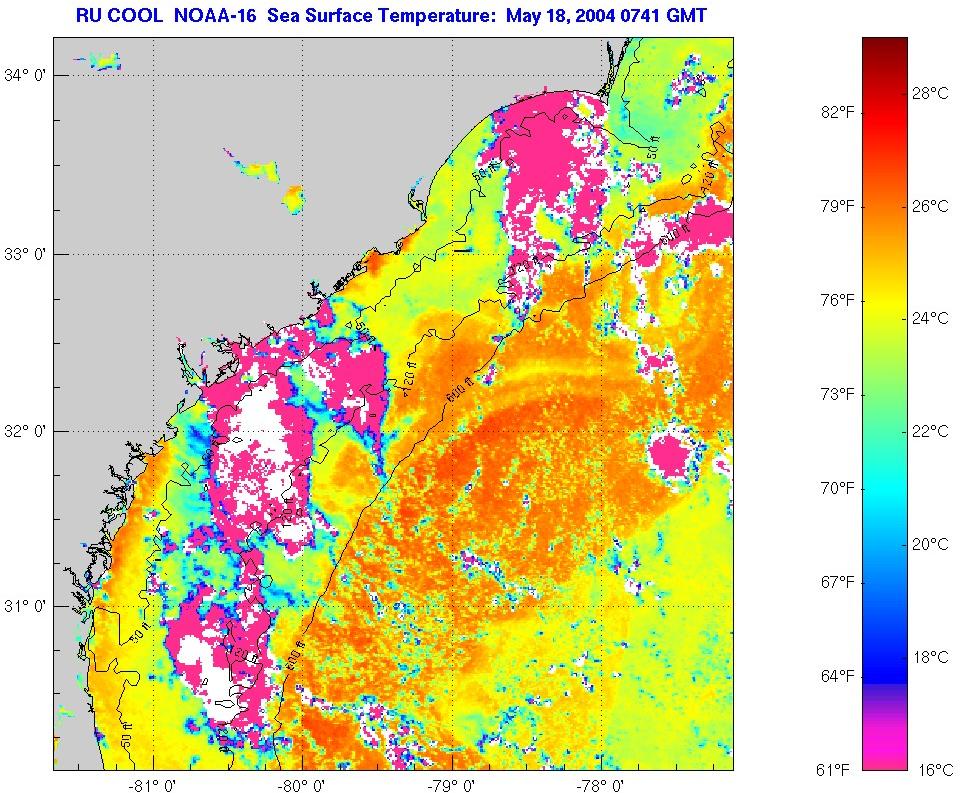Click the 26°C colorbar label
The height and width of the screenshot is (793, 960).
pos(931,206)
